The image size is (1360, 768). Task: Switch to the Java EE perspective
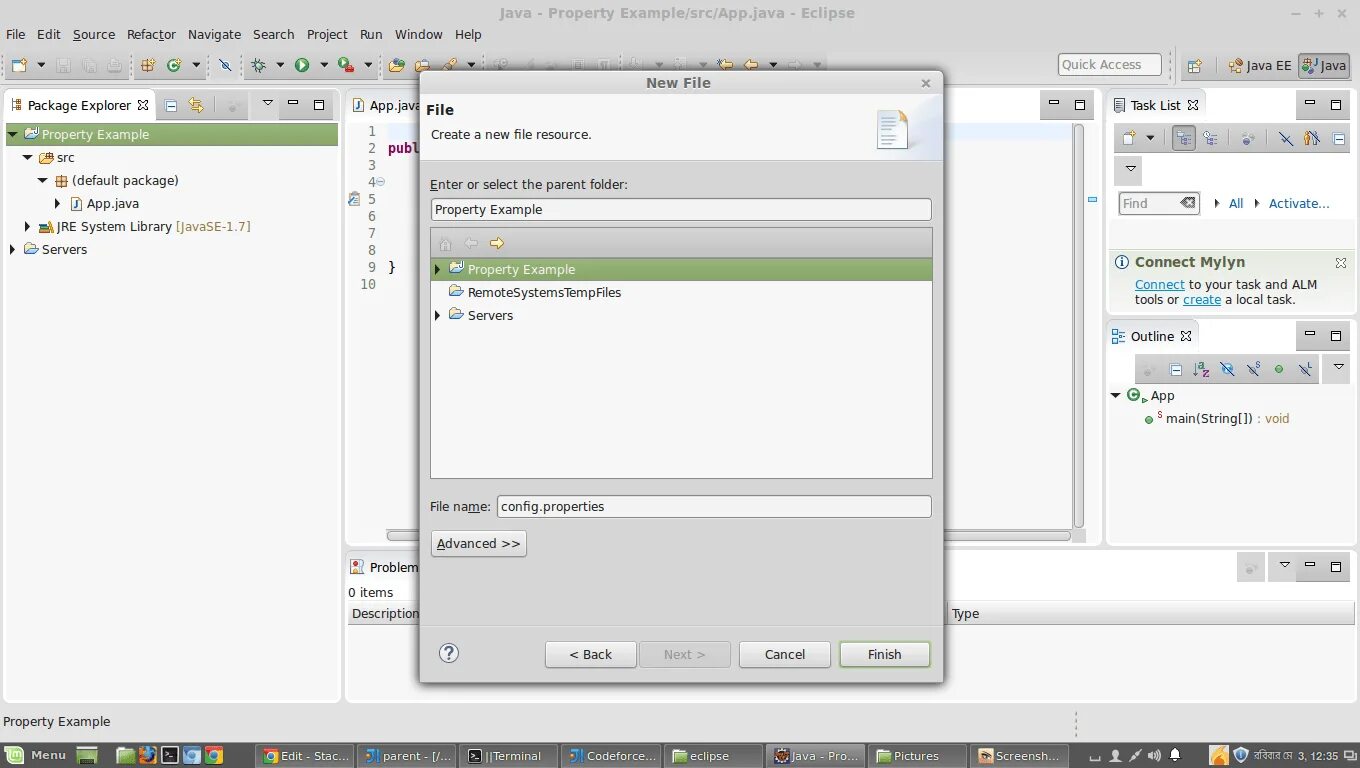(x=1259, y=66)
